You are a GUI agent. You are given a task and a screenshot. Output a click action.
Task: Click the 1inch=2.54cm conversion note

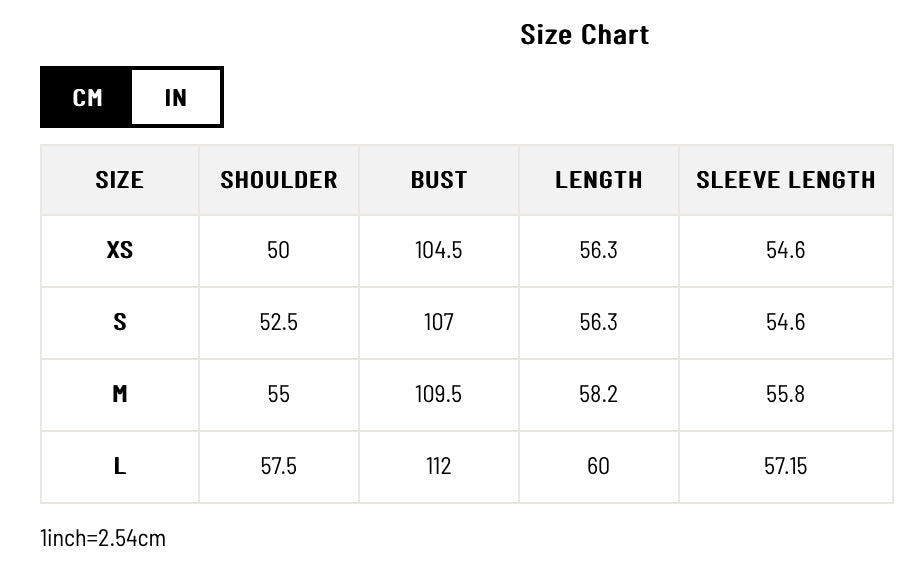point(103,538)
